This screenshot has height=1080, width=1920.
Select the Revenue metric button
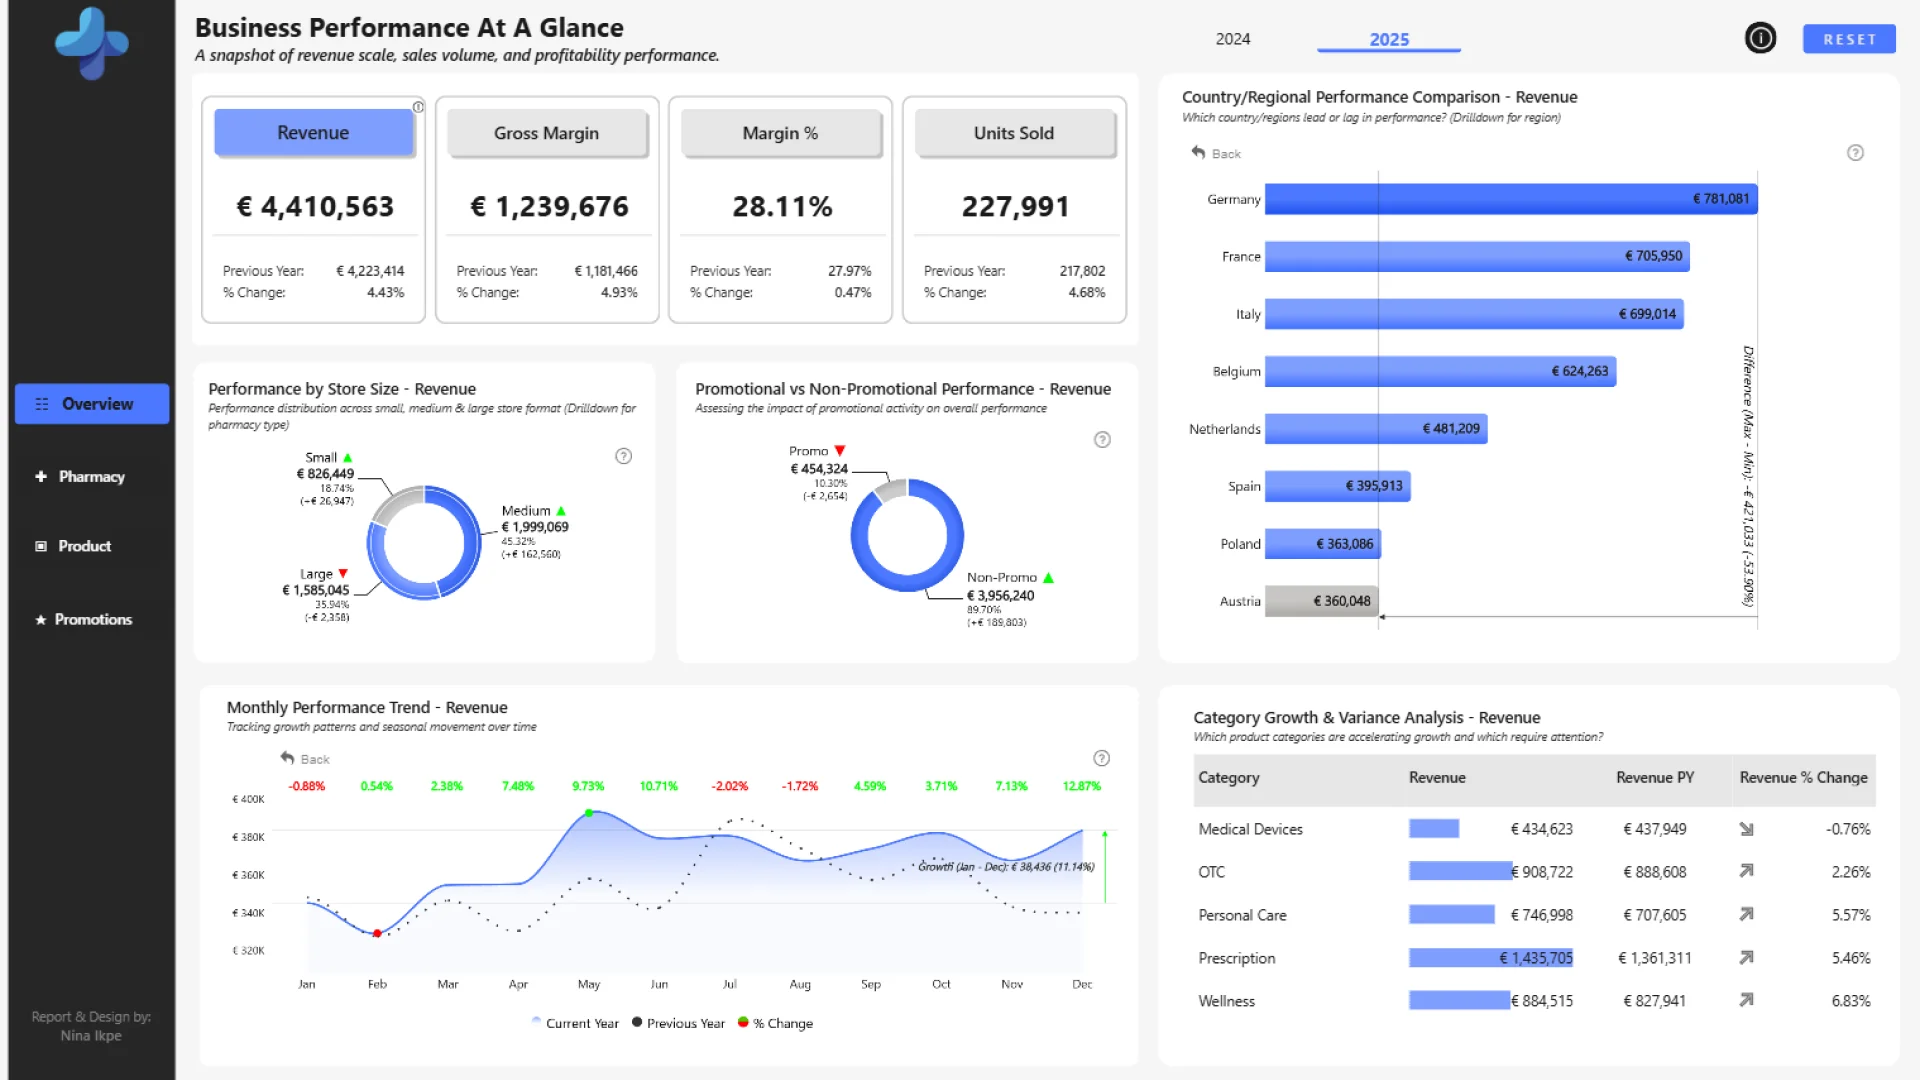[313, 133]
